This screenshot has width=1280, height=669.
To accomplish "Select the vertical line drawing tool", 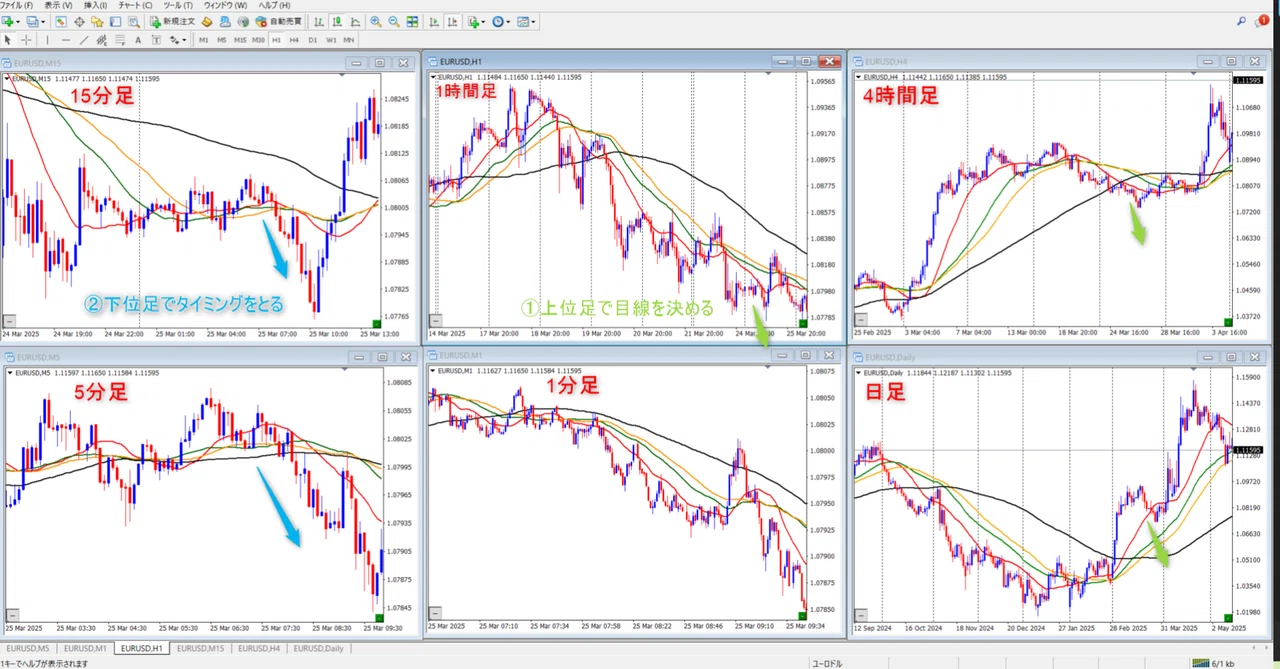I will tap(47, 40).
